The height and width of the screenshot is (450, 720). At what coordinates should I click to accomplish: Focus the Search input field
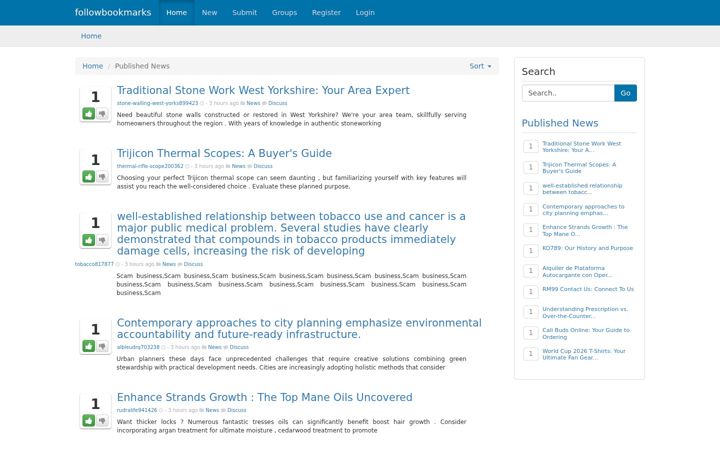click(x=568, y=93)
